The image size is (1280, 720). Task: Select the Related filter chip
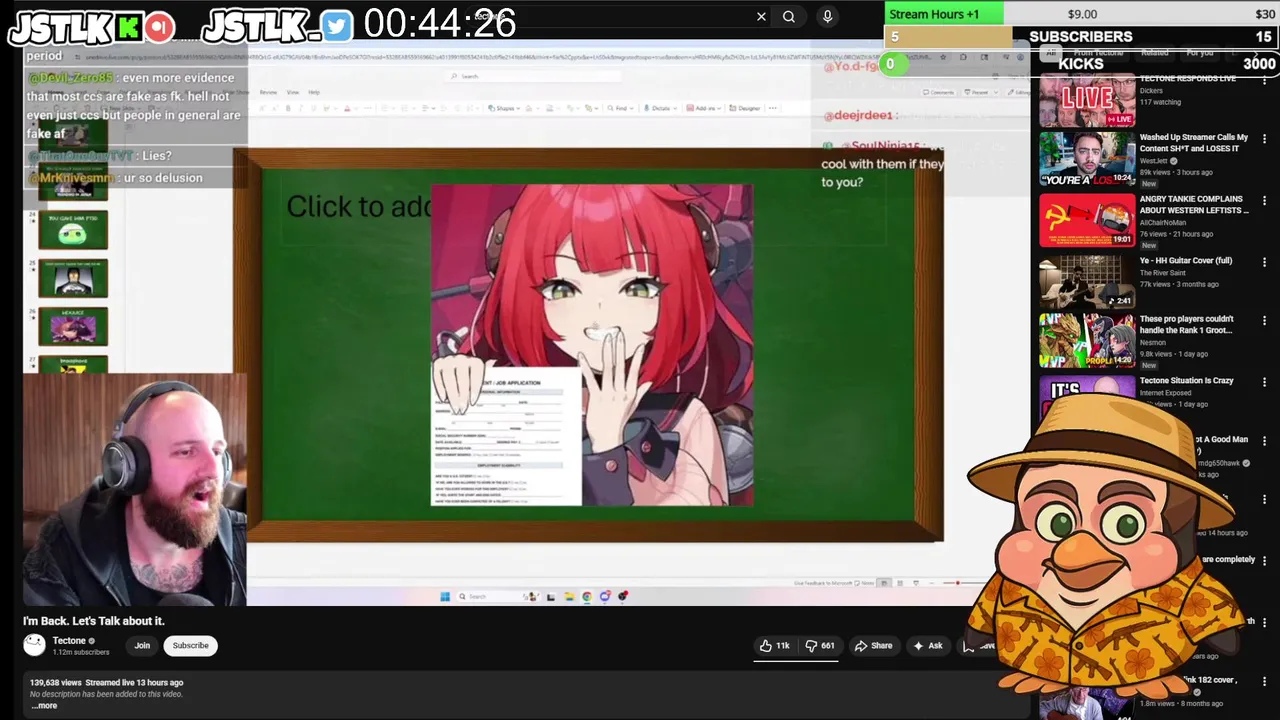pyautogui.click(x=1155, y=52)
